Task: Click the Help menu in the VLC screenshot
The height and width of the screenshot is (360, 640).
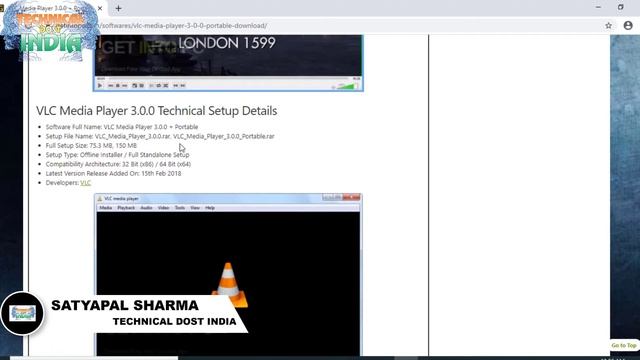Action: [210, 208]
